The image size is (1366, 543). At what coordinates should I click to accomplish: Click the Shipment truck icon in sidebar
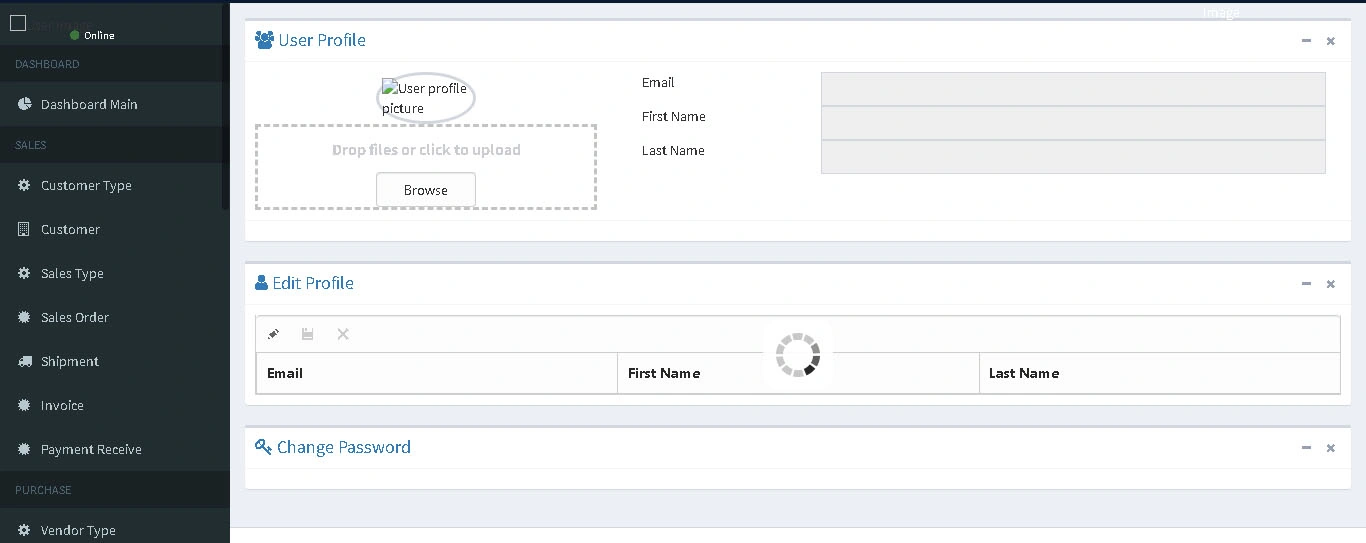click(x=24, y=361)
